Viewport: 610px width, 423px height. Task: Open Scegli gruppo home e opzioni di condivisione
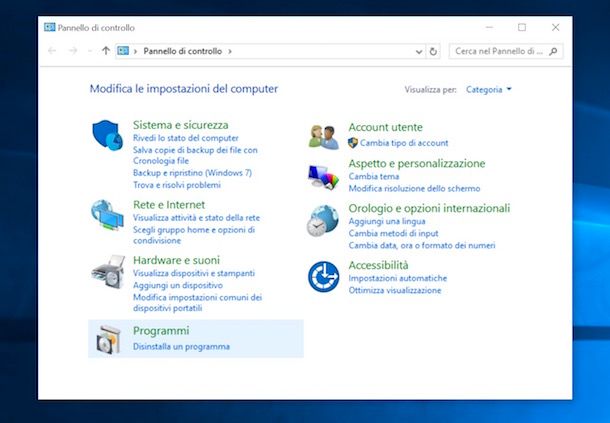click(x=194, y=235)
